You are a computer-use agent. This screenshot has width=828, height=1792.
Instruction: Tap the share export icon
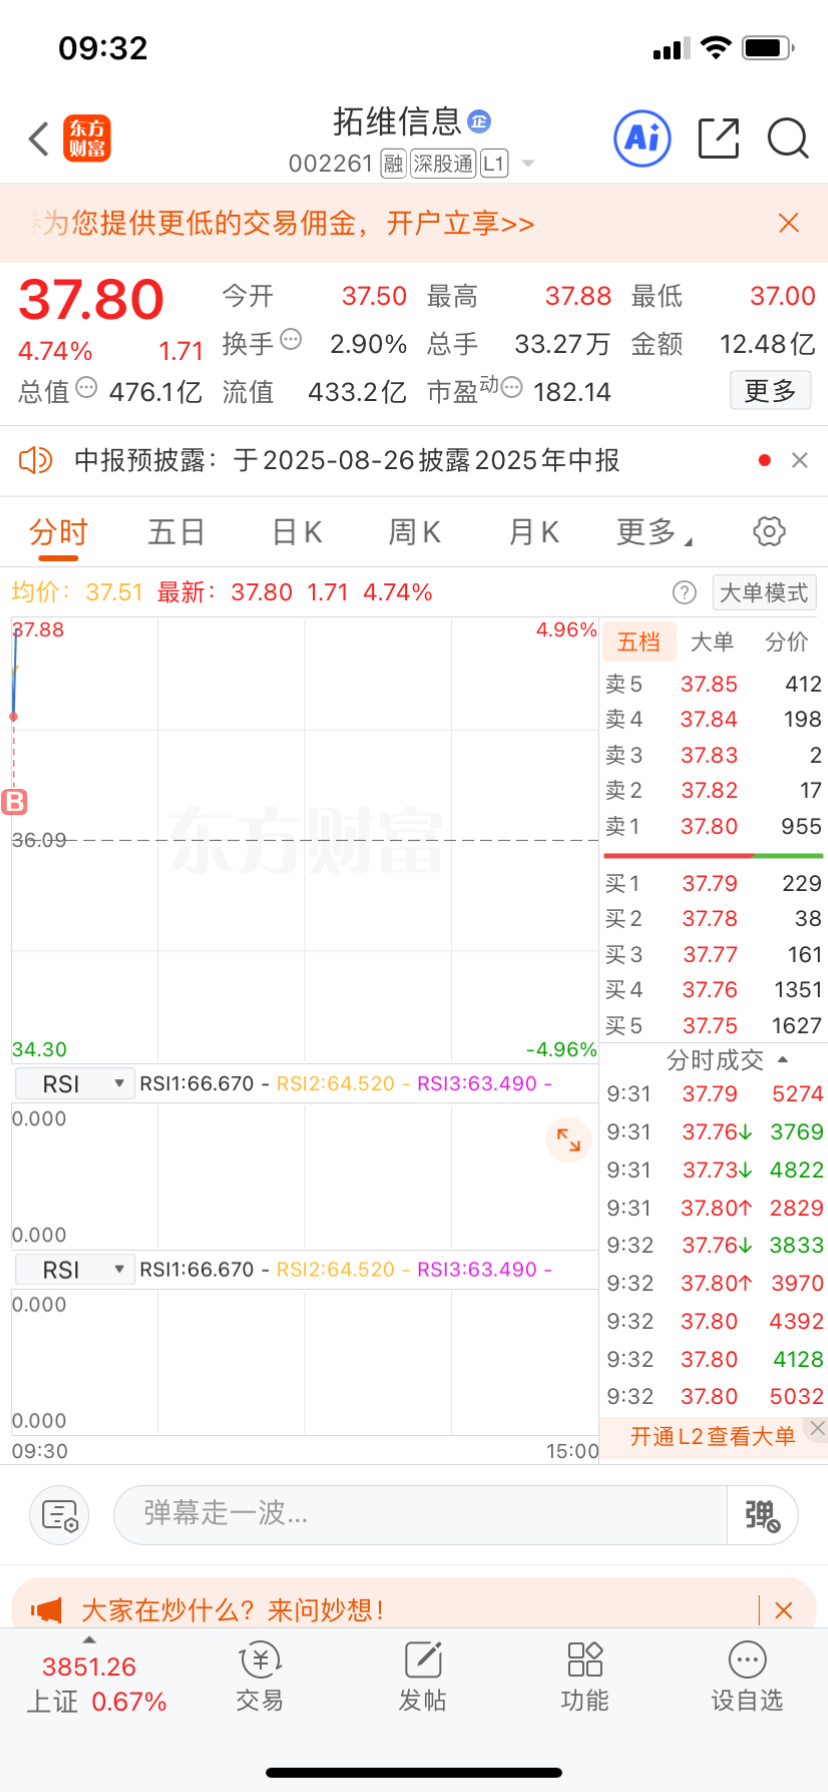click(718, 138)
